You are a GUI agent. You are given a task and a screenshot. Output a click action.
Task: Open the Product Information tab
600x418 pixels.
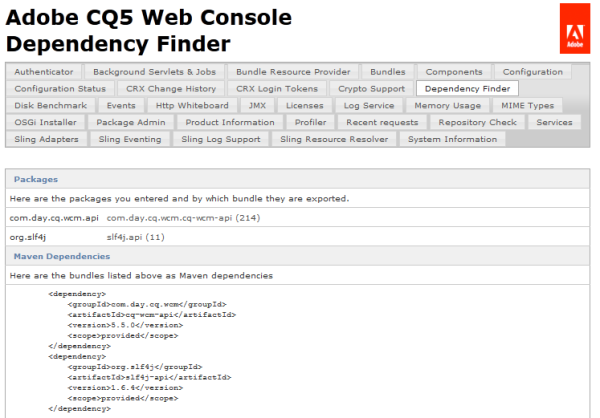click(230, 122)
